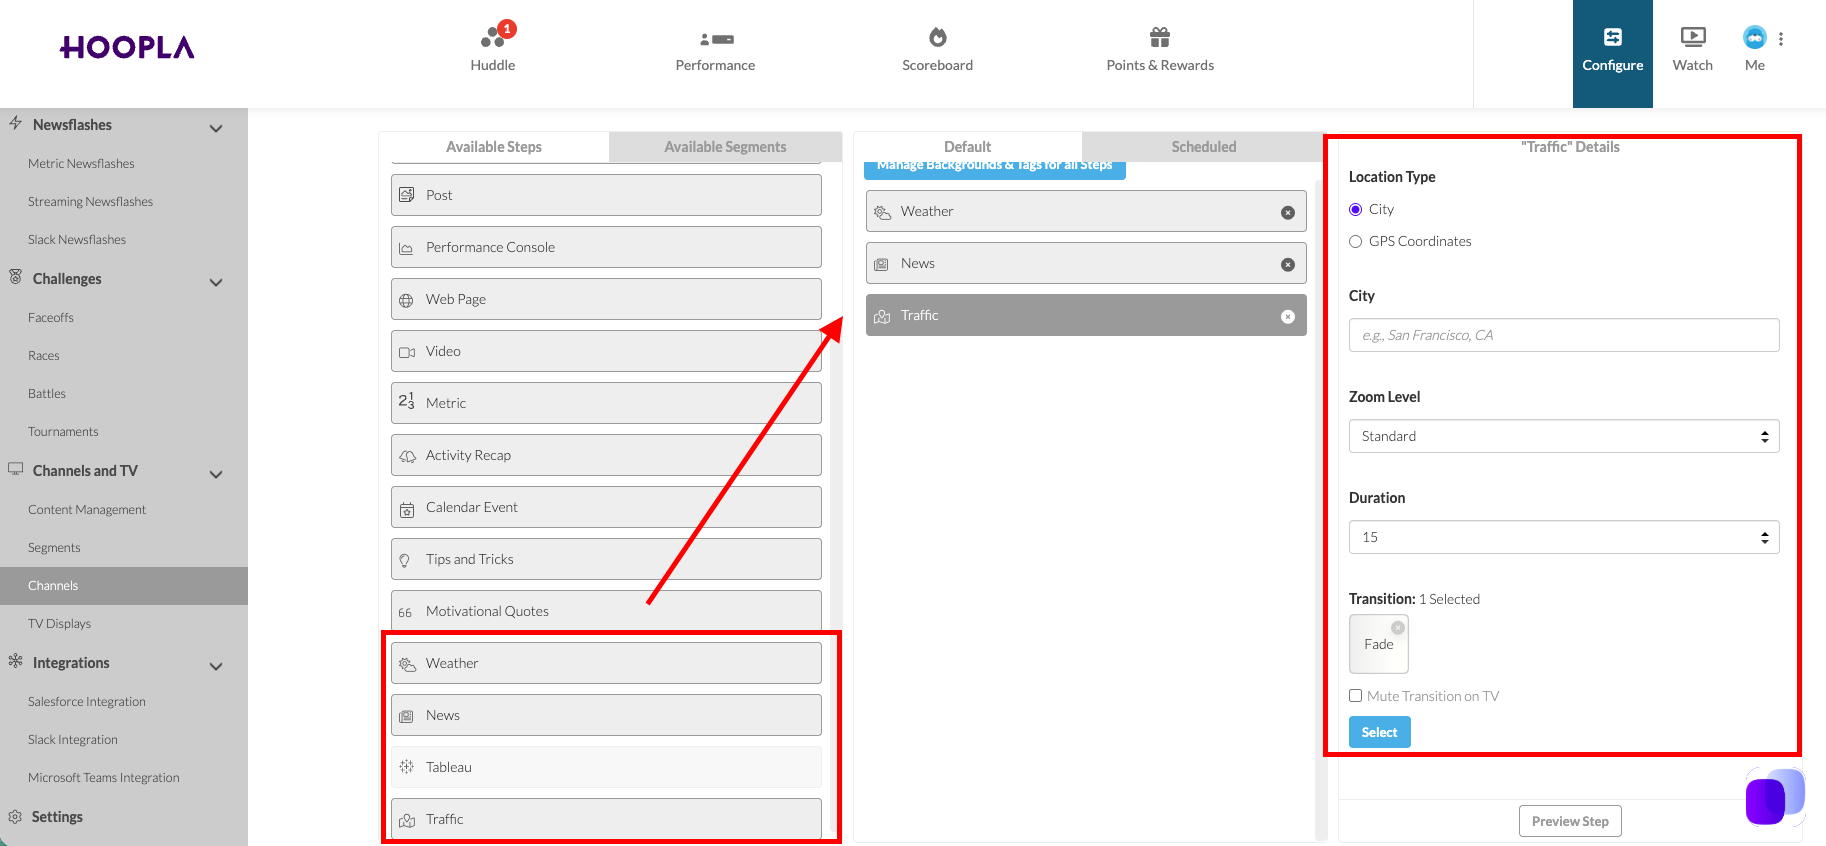Click Manage Backgrounds & Tags for all Steps
Viewport: 1826px width, 846px height.
click(x=995, y=168)
